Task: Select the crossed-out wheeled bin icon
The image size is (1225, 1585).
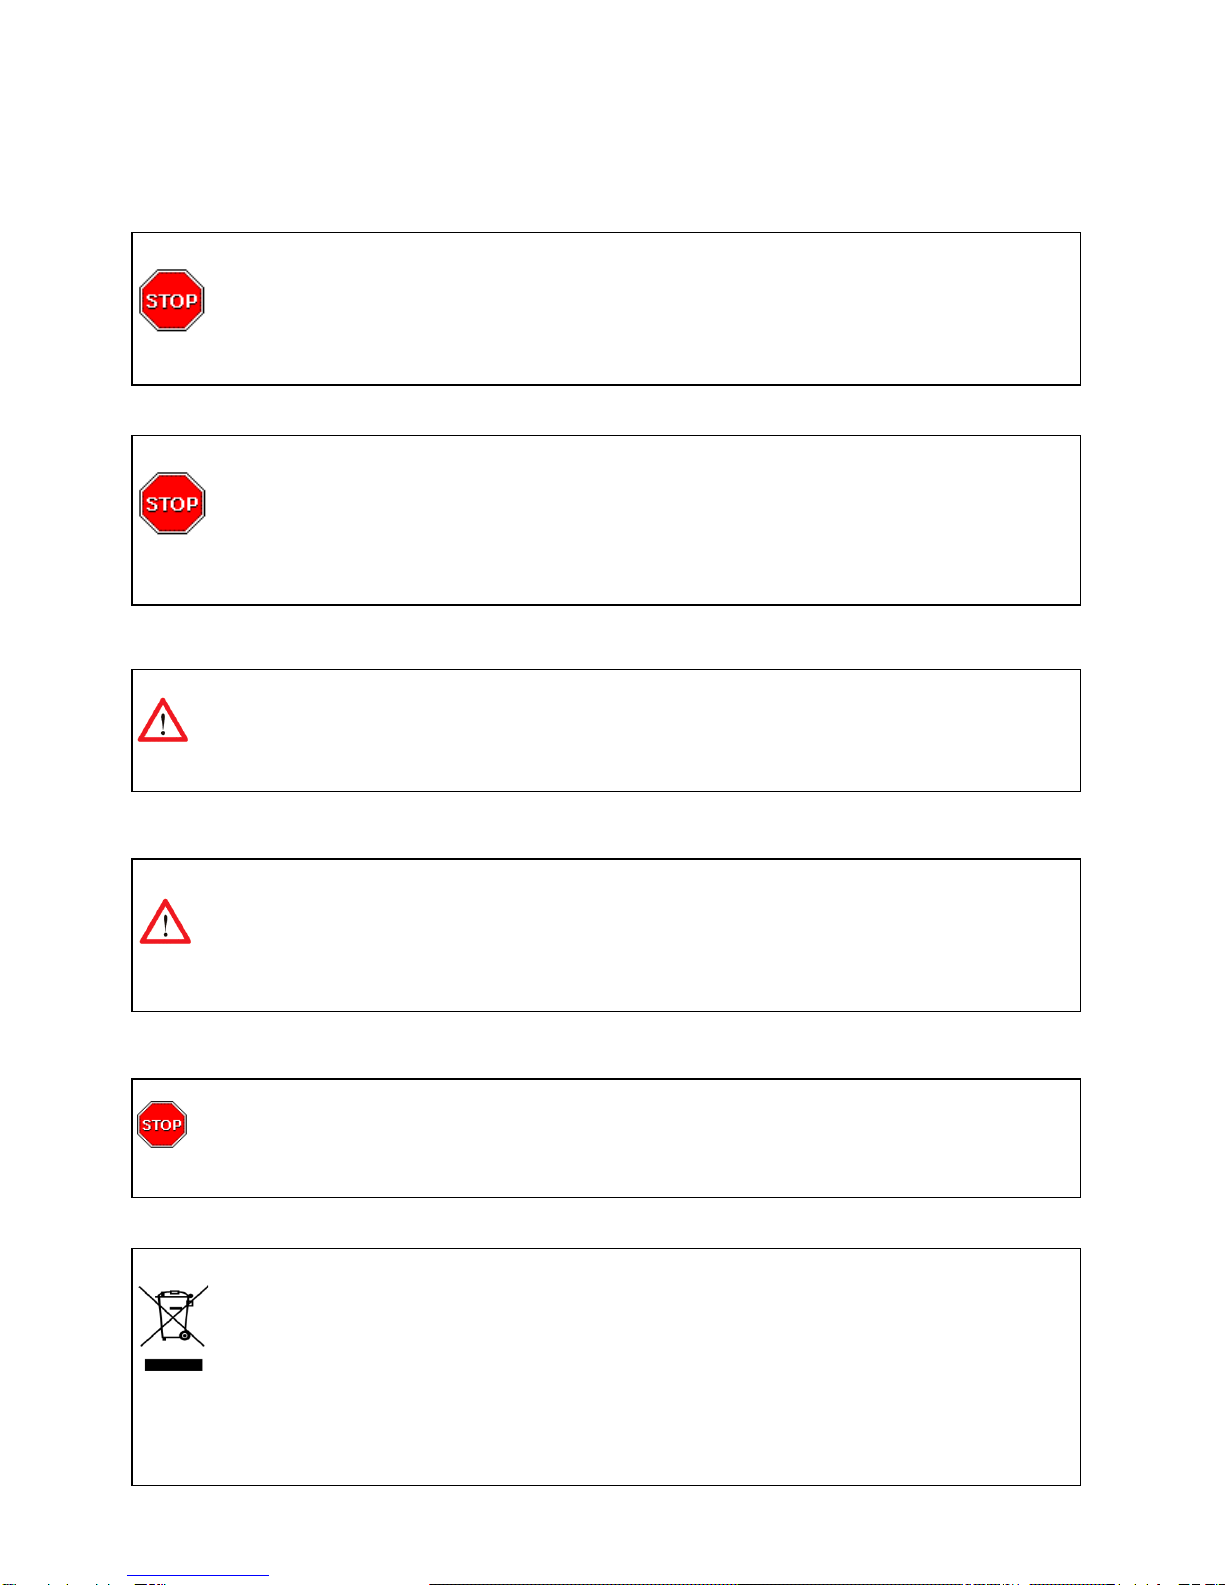Action: point(174,1315)
